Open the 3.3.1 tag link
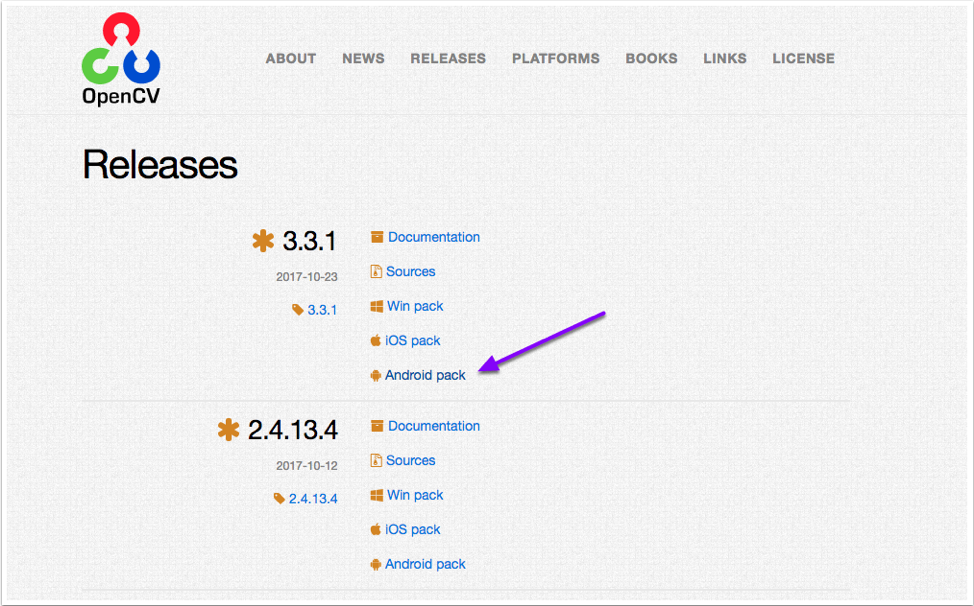Image resolution: width=974 pixels, height=606 pixels. 322,309
